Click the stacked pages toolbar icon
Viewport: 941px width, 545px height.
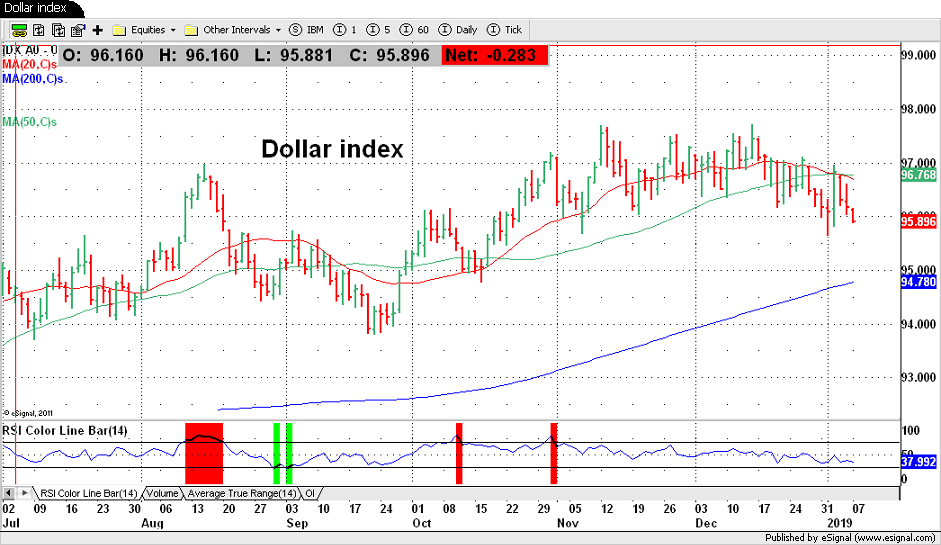(58, 30)
